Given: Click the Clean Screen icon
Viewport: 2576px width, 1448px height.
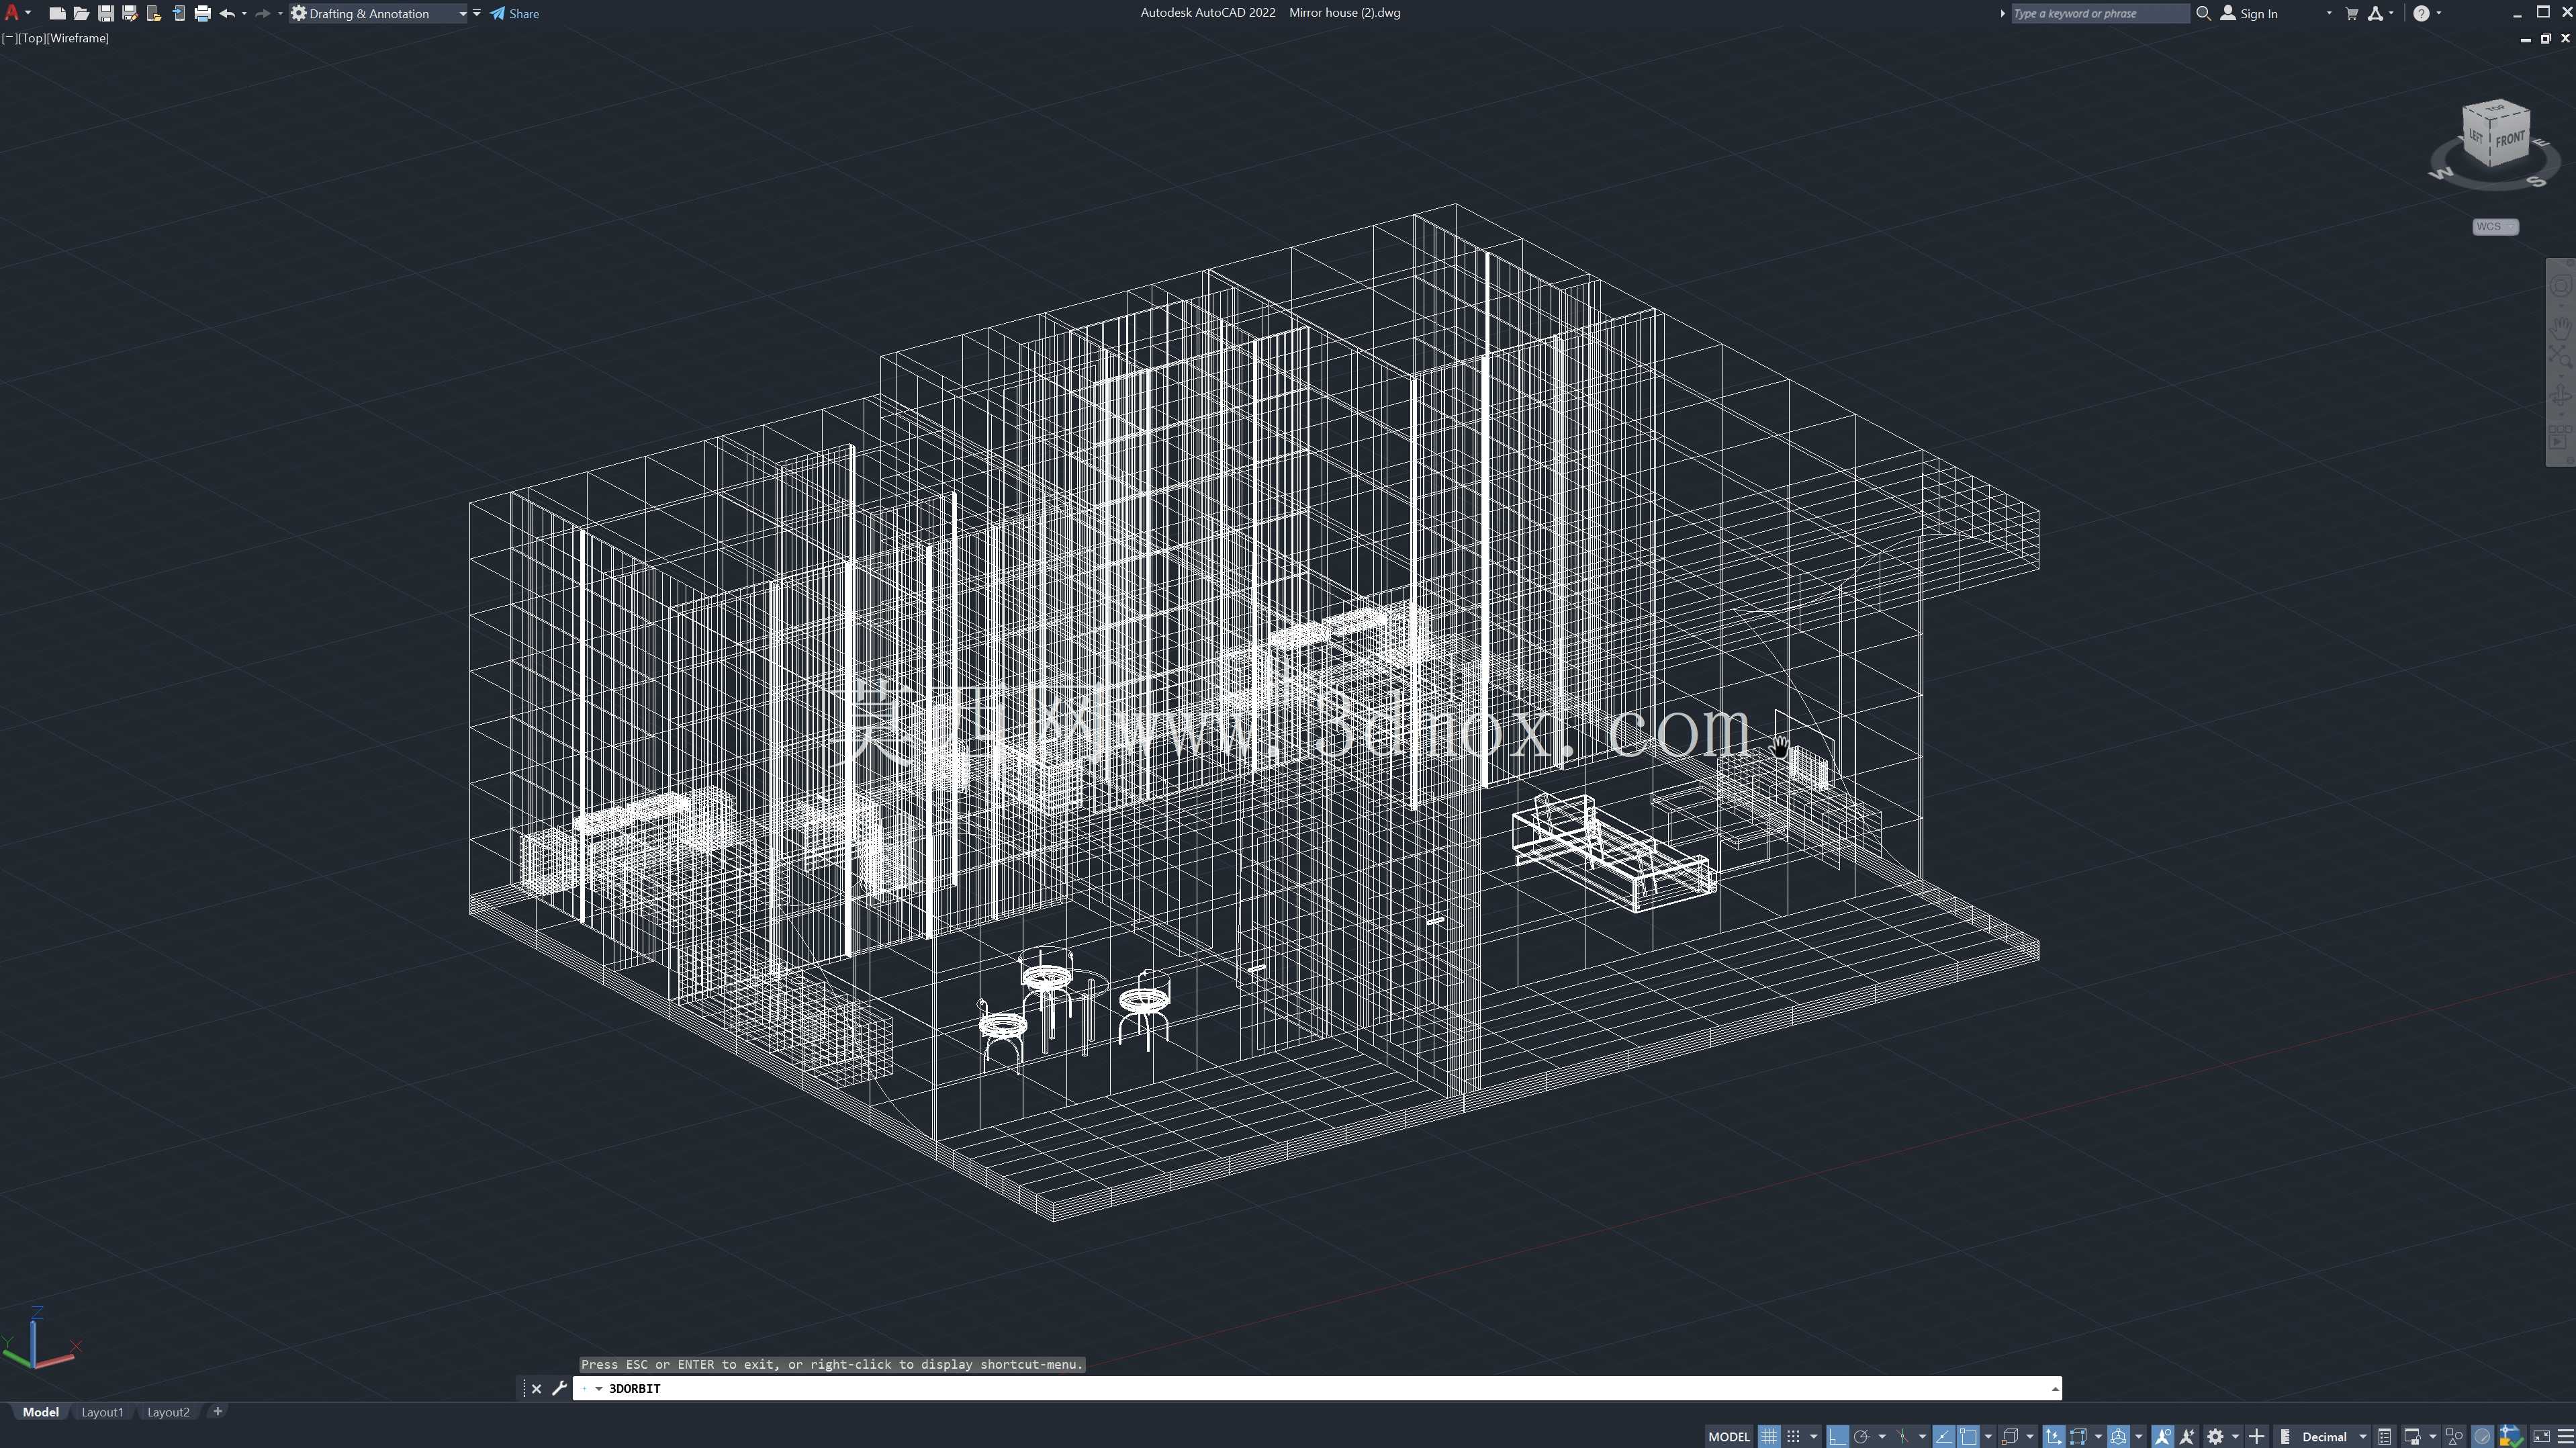Looking at the screenshot, I should click(x=2541, y=1436).
